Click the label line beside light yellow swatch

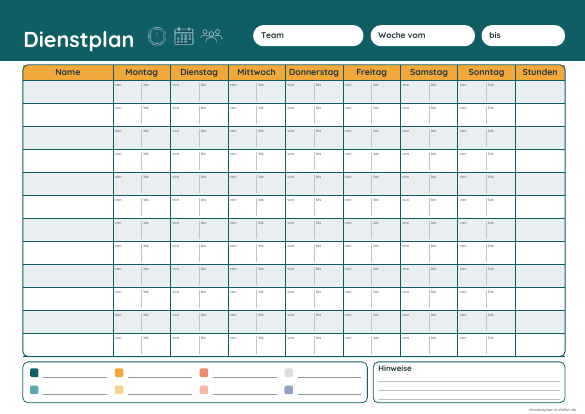click(x=160, y=394)
